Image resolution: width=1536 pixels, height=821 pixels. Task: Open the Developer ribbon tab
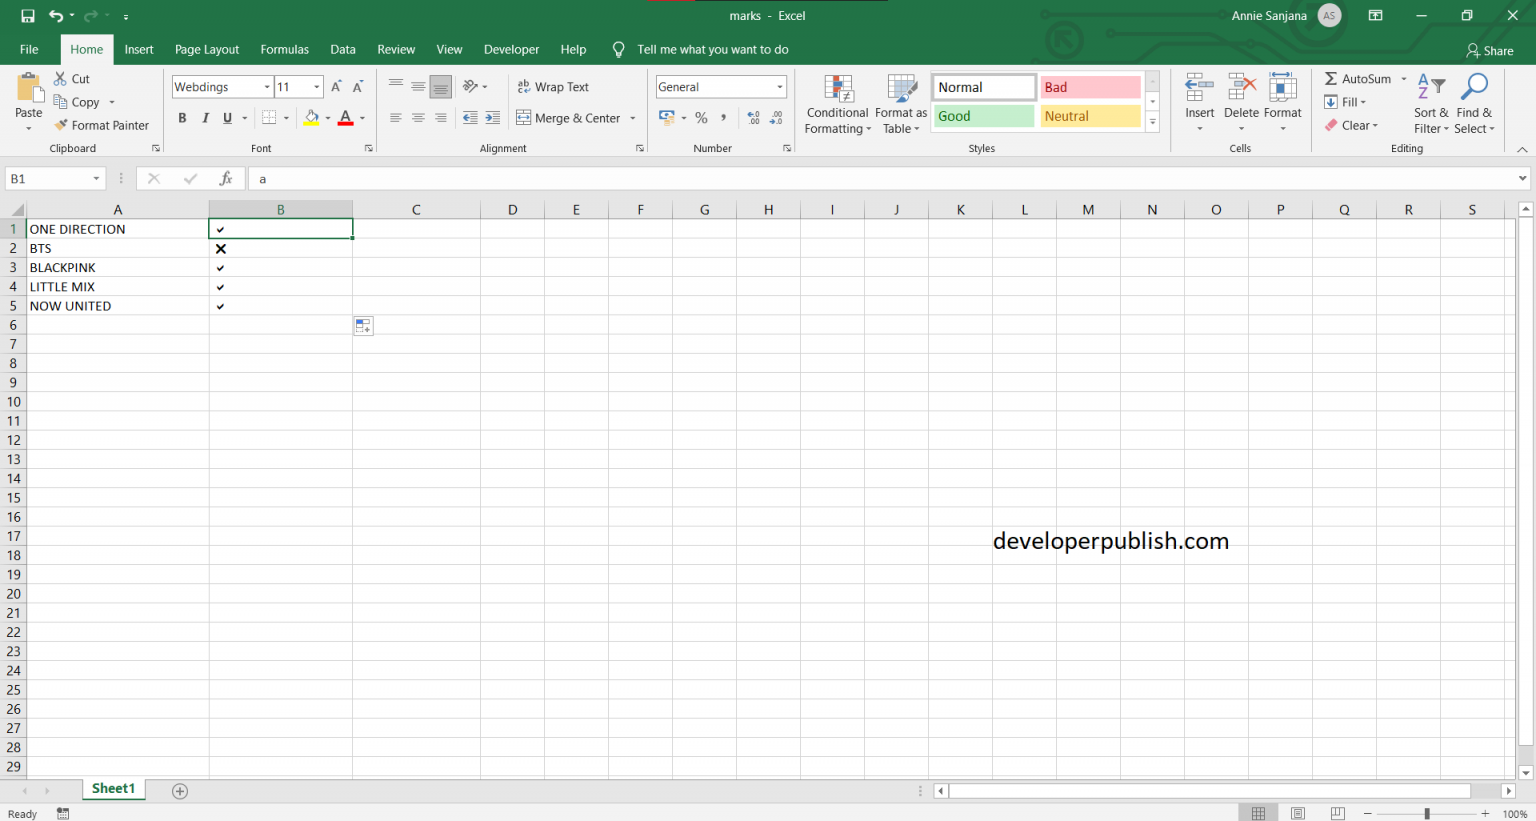coord(511,48)
